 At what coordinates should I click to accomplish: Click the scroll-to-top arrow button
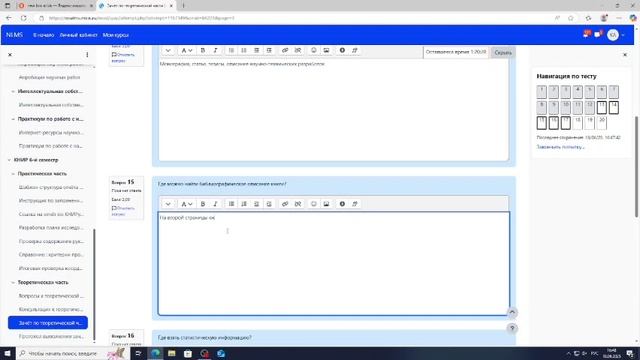click(512, 312)
